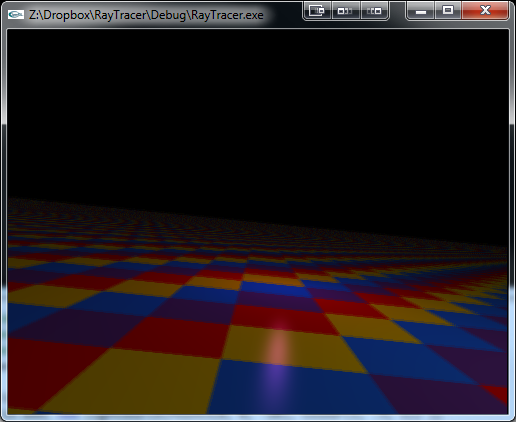This screenshot has width=516, height=422.
Task: Click the first extra title bar button with overlapping windows icon
Action: click(x=317, y=10)
